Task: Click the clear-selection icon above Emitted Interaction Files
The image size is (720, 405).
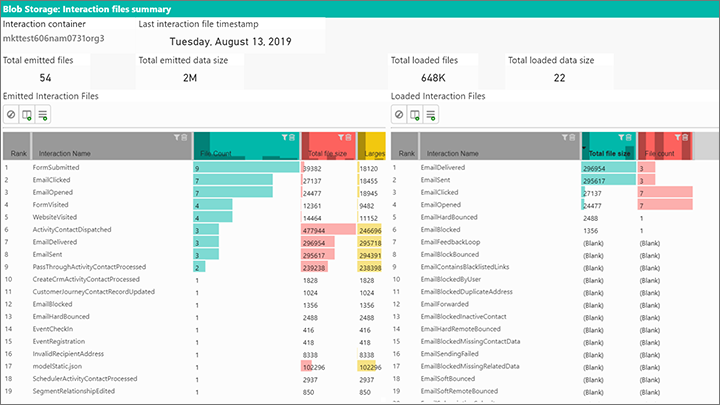Action: (11, 114)
